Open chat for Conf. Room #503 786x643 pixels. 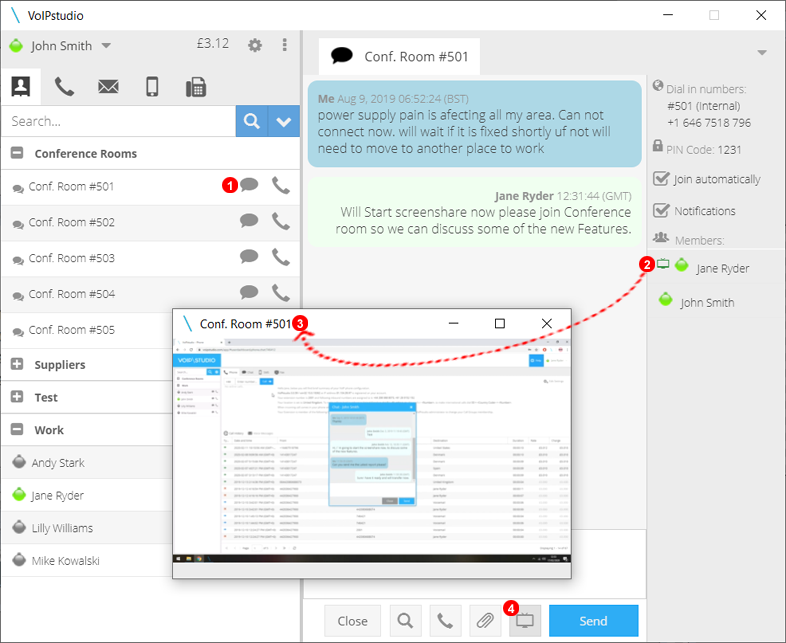tap(249, 257)
